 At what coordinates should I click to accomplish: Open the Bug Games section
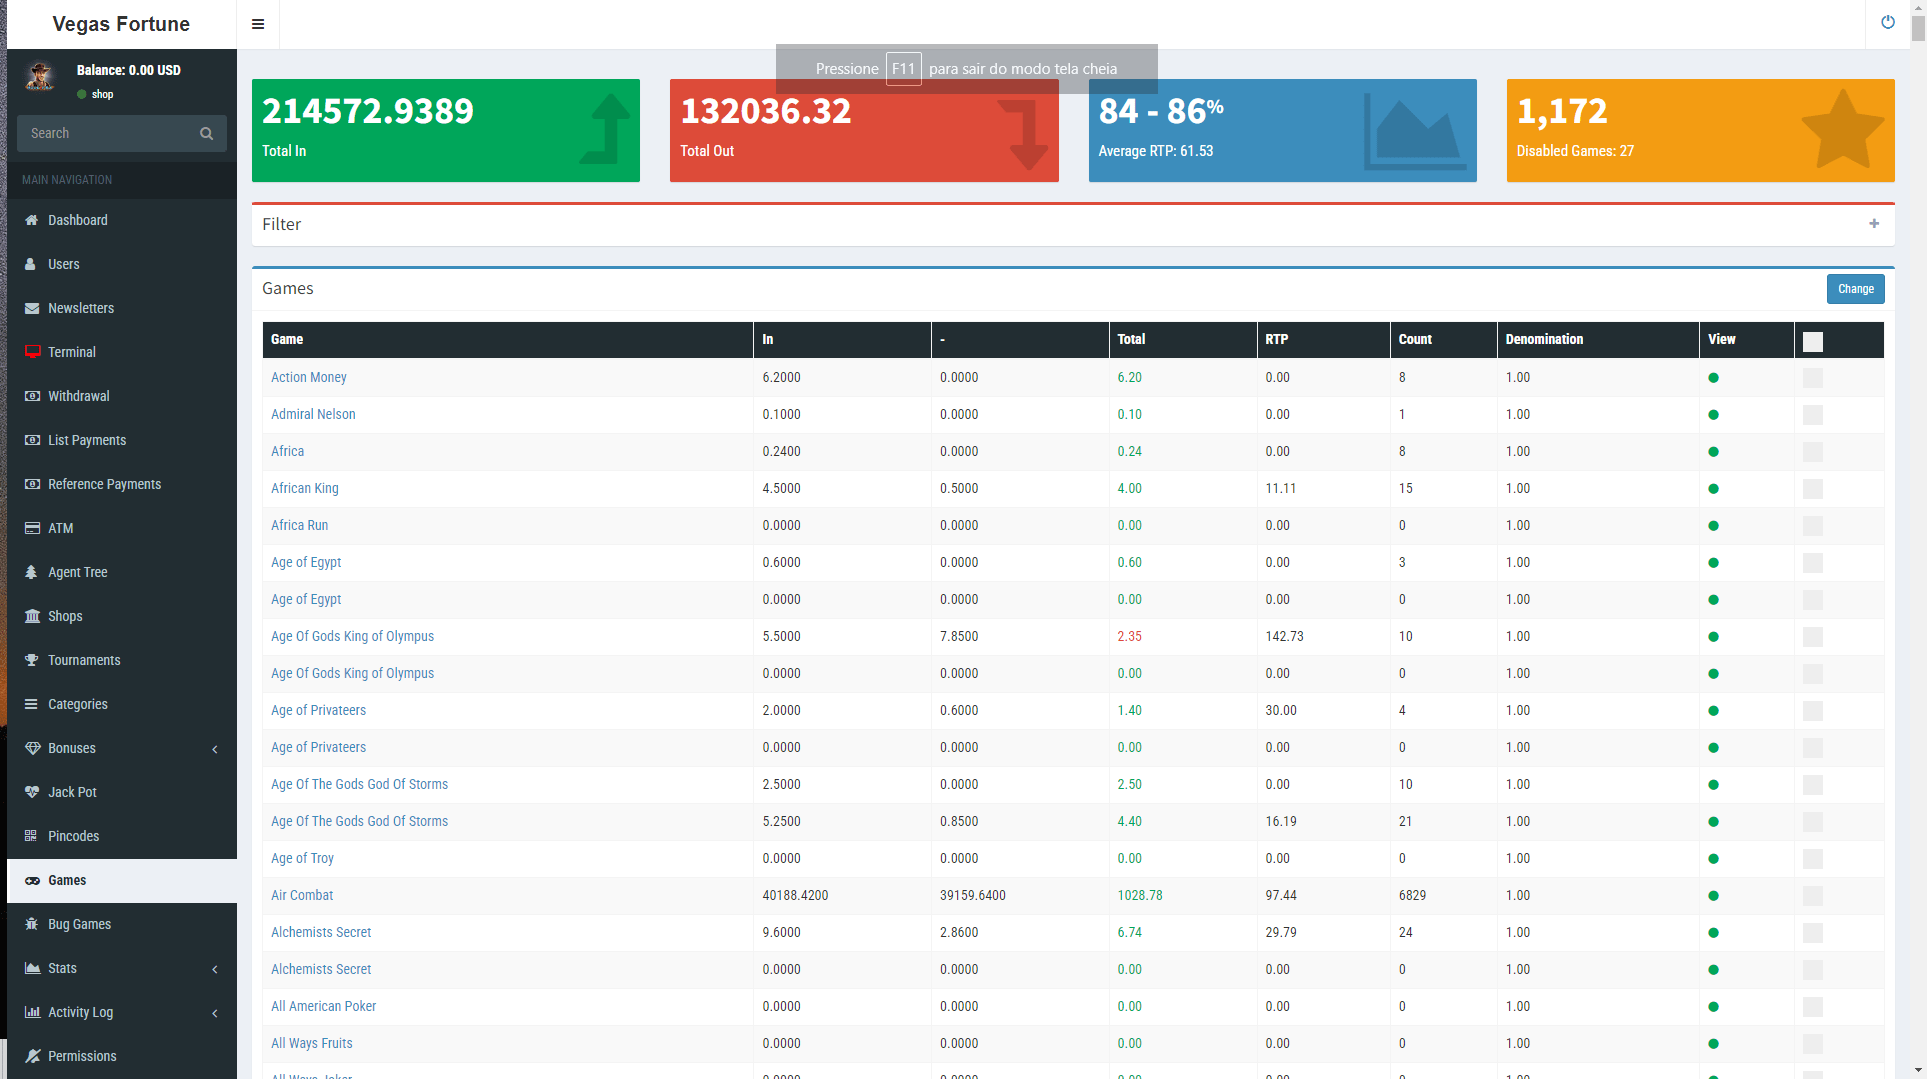(x=79, y=924)
